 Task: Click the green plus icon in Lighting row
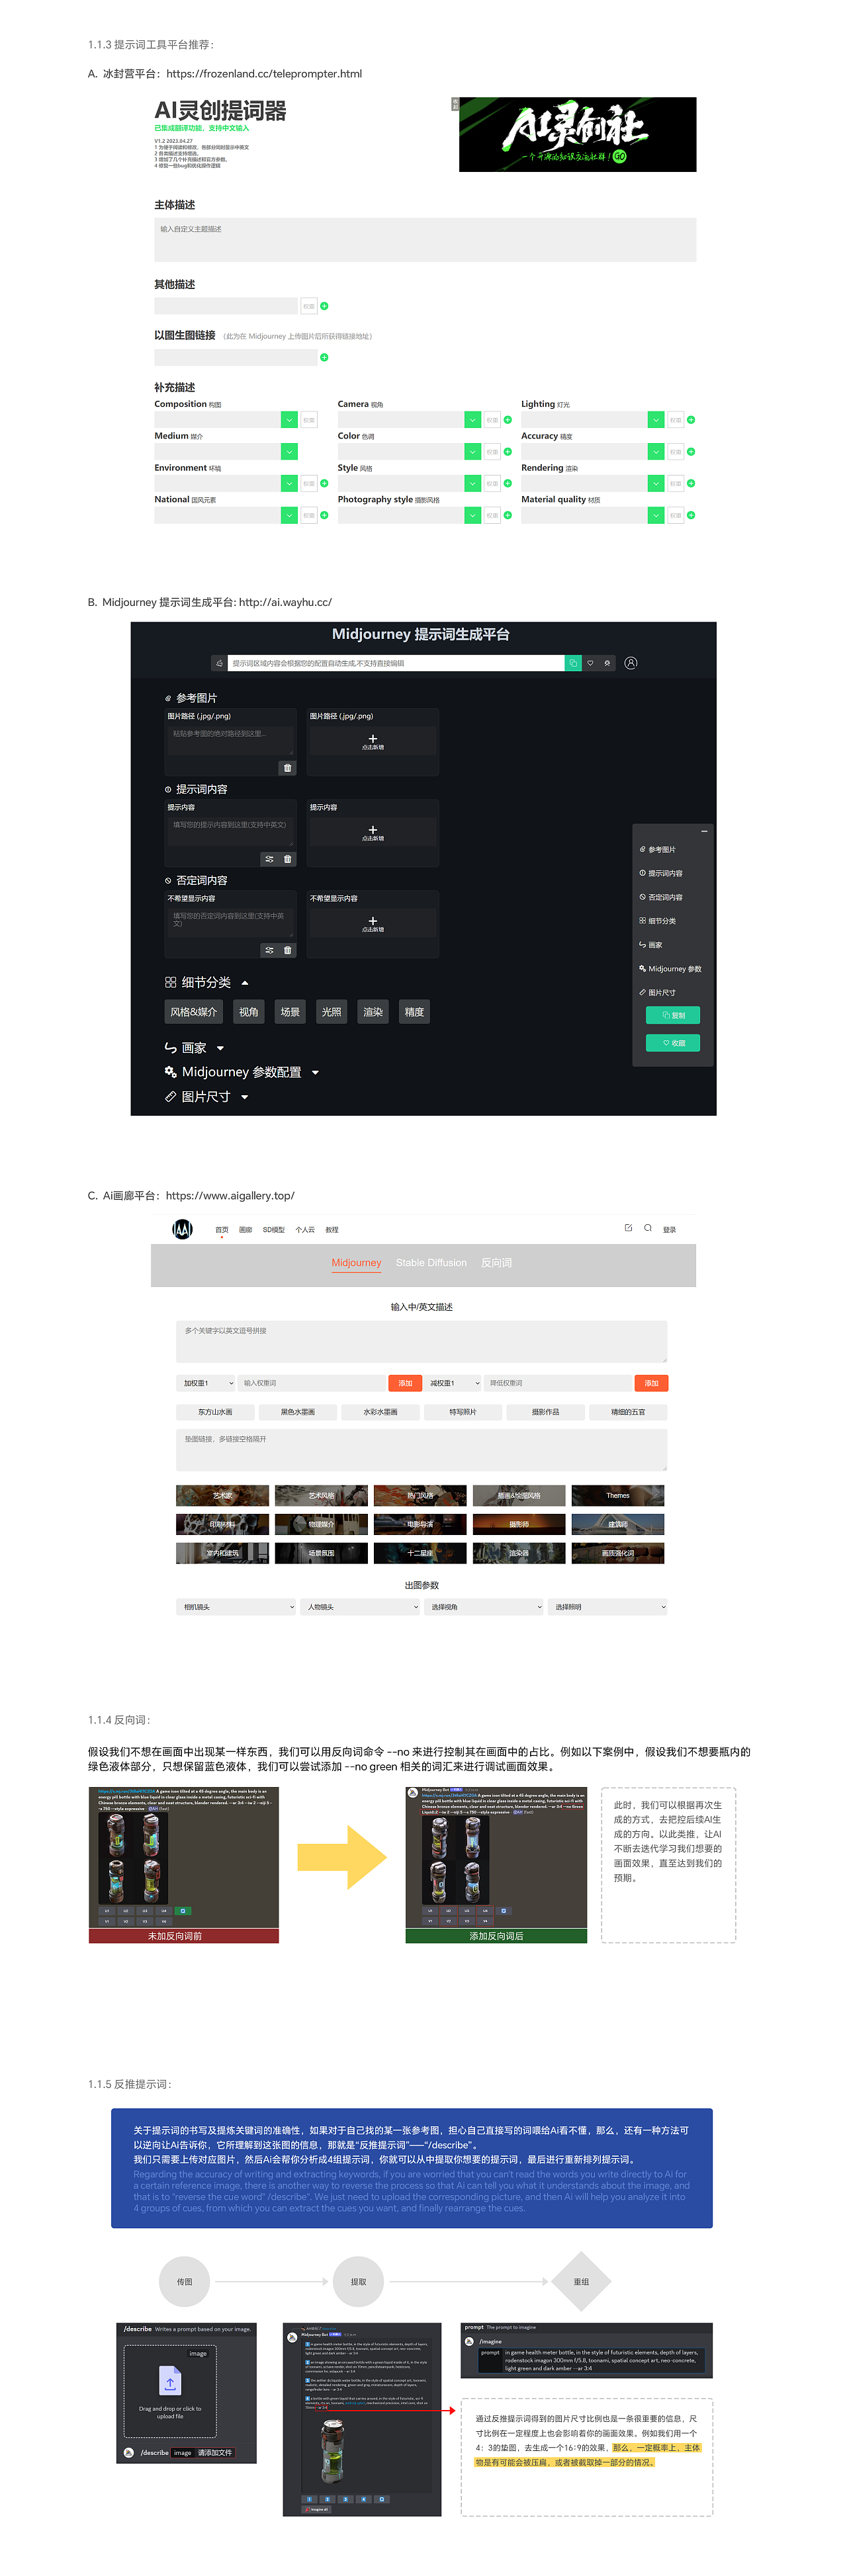point(691,420)
